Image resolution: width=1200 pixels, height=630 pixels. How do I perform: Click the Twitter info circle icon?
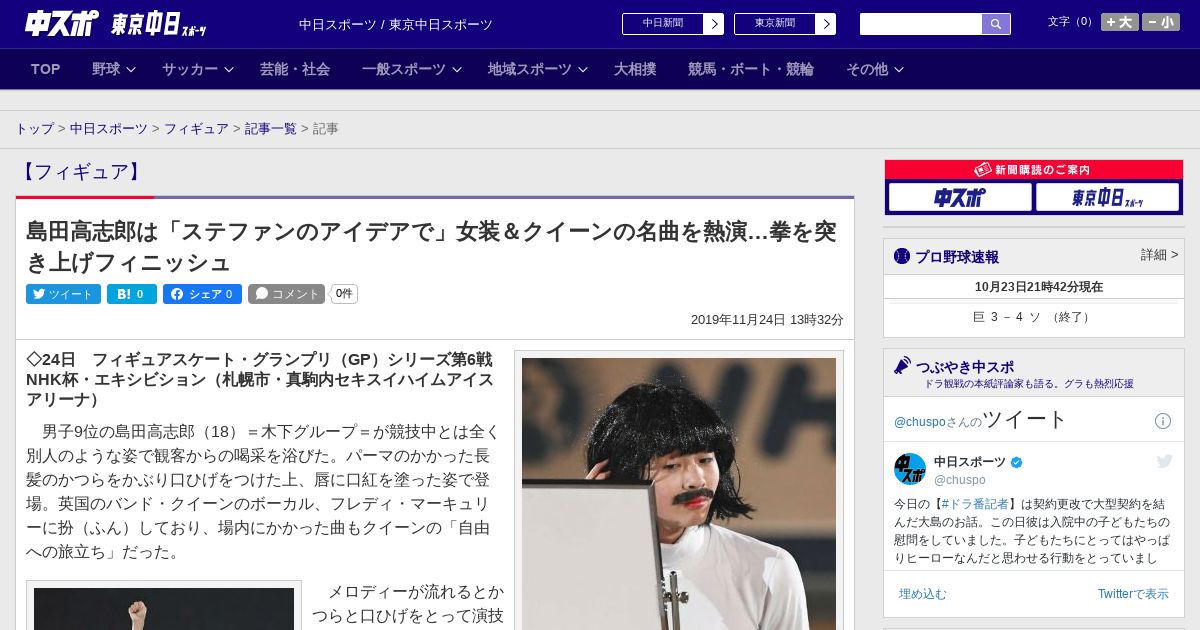tap(1163, 421)
